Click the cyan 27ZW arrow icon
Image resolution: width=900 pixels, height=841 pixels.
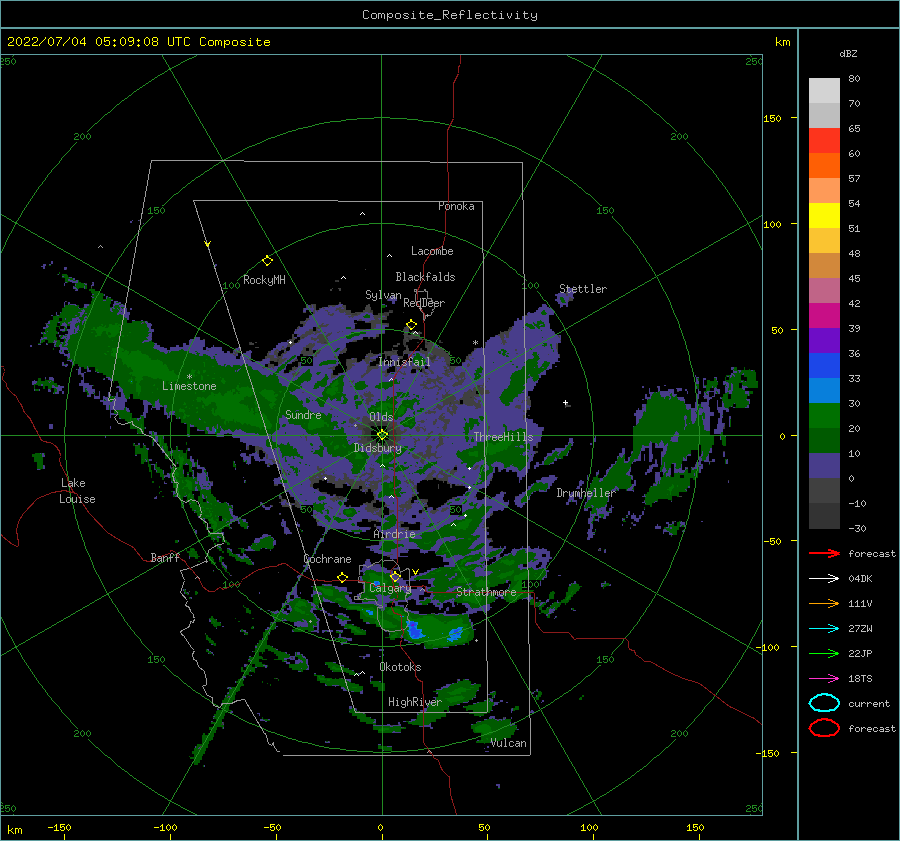coord(824,629)
